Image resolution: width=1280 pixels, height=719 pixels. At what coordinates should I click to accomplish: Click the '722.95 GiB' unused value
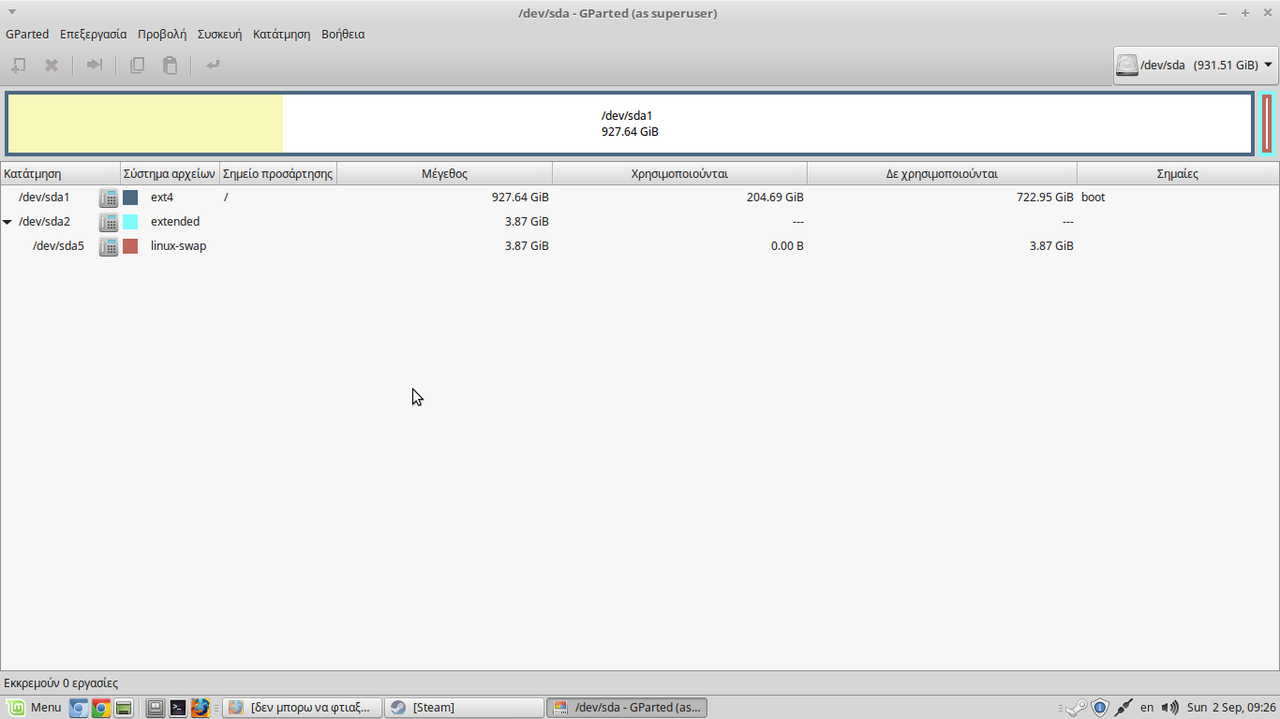click(x=1045, y=197)
